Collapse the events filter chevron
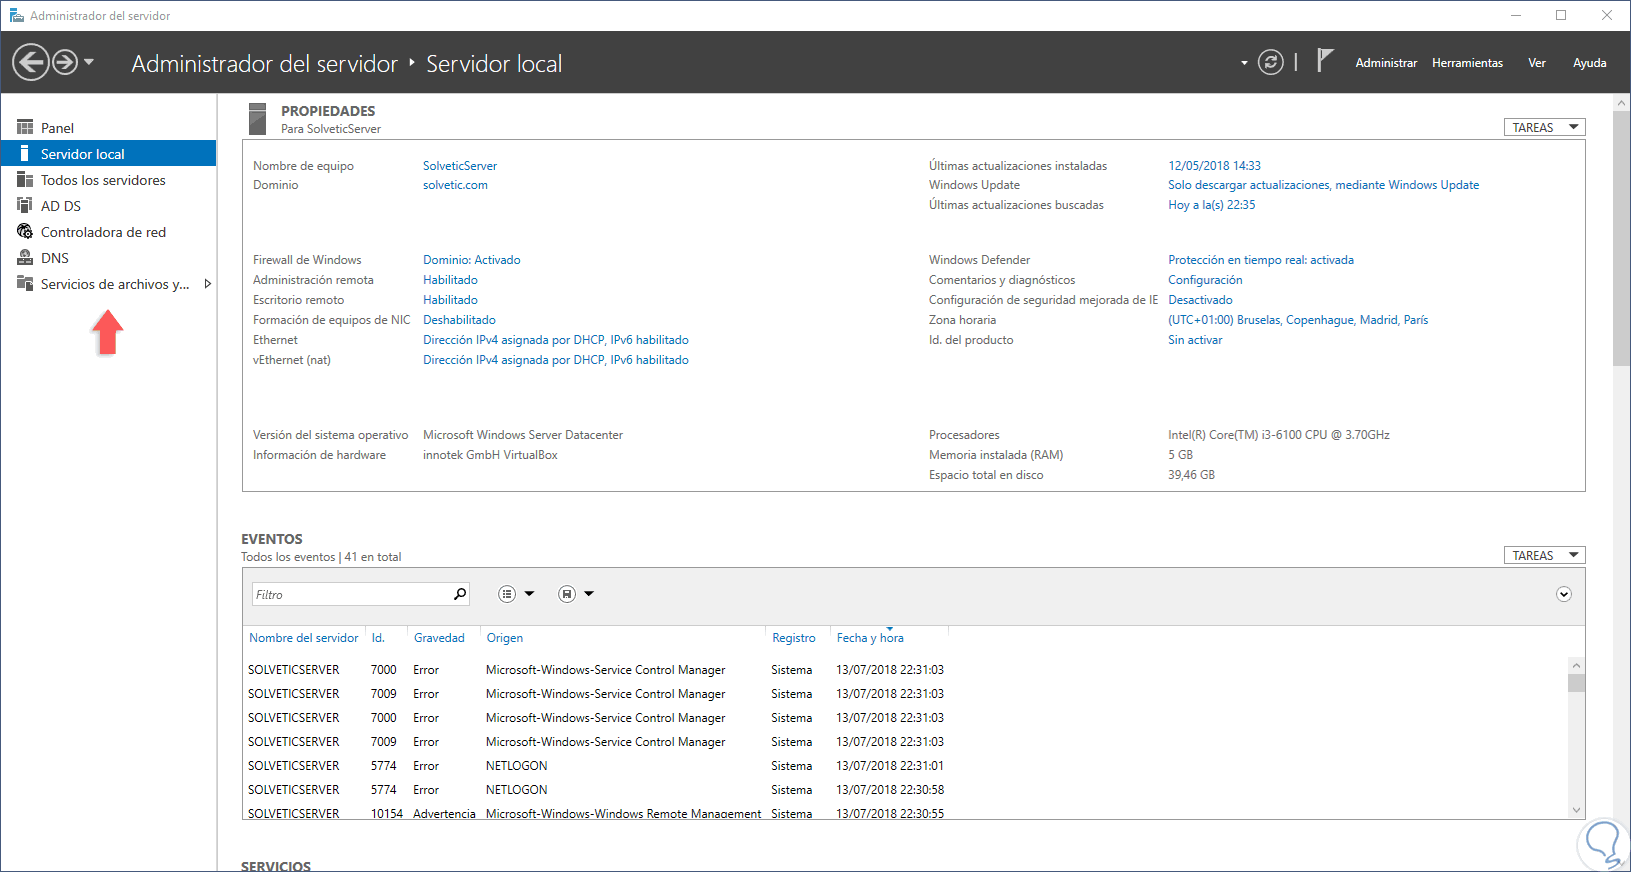Screen dimensions: 1631x872 click(x=1564, y=594)
